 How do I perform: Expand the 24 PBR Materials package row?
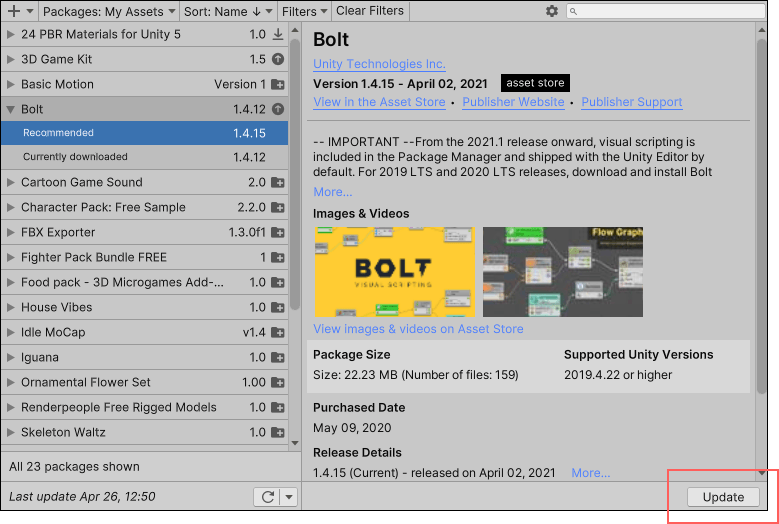pyautogui.click(x=10, y=34)
